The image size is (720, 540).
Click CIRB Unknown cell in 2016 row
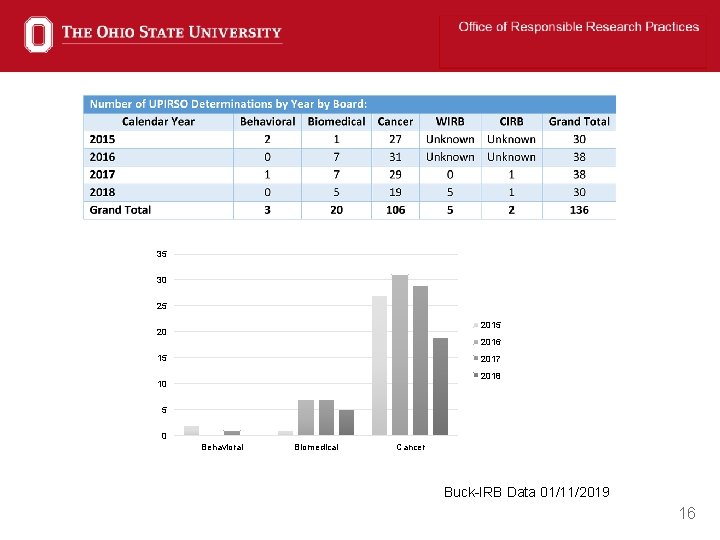(512, 157)
